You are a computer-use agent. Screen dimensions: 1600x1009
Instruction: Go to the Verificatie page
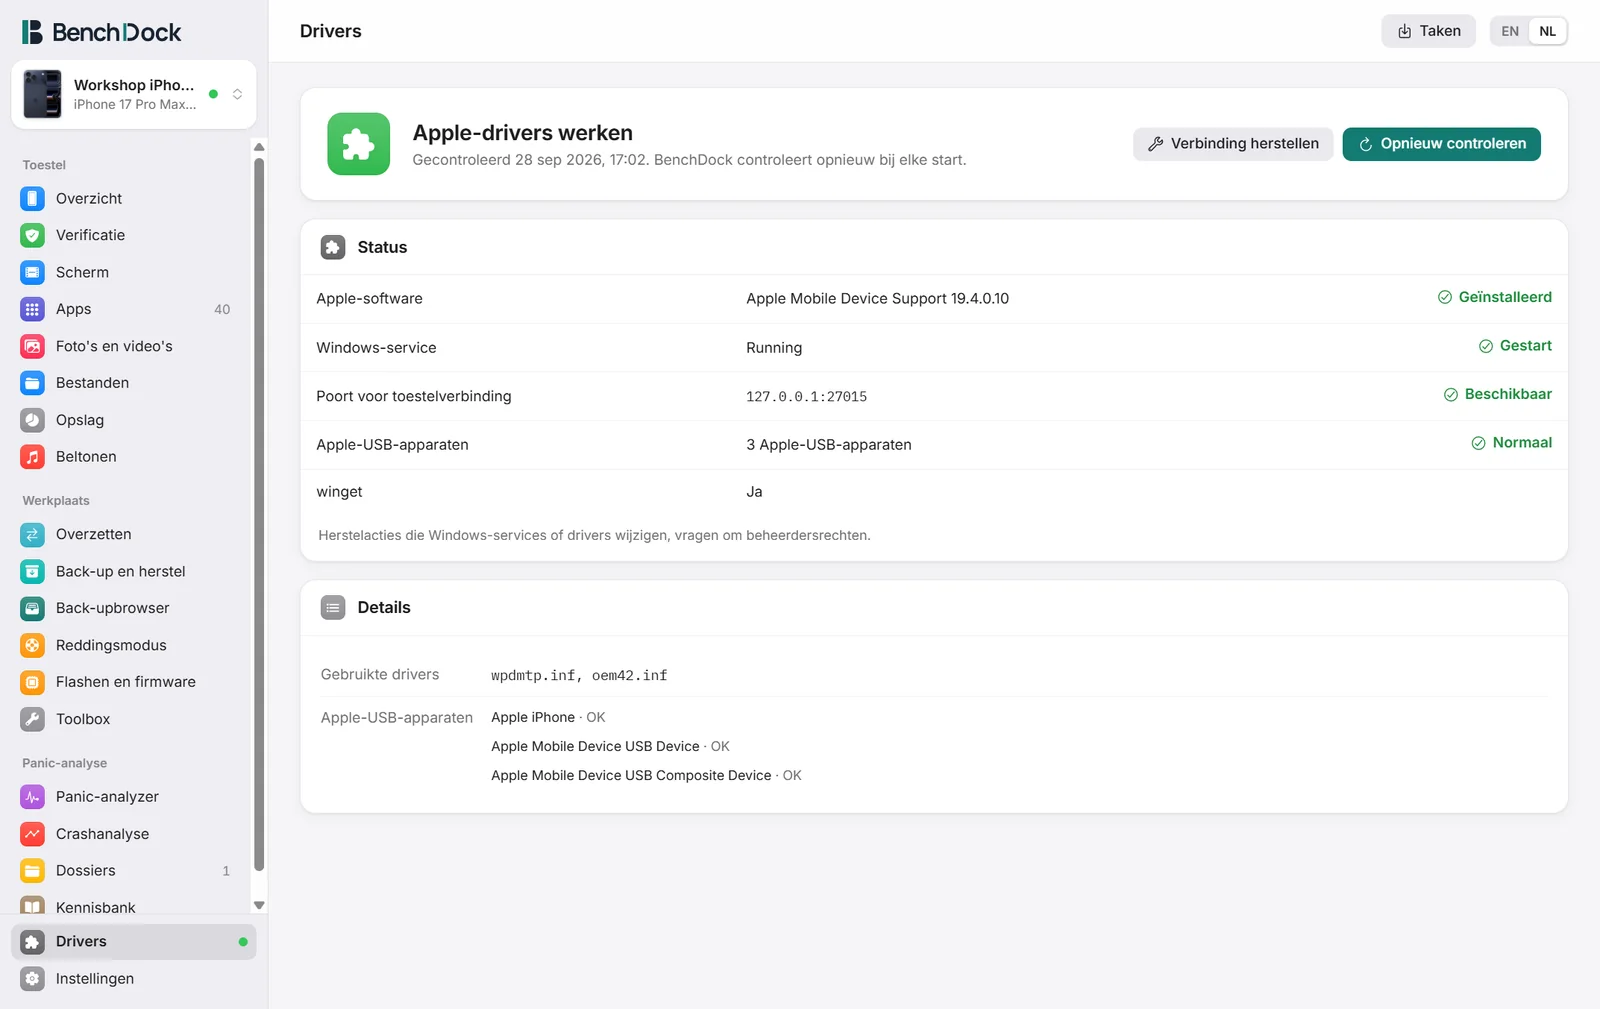[90, 235]
